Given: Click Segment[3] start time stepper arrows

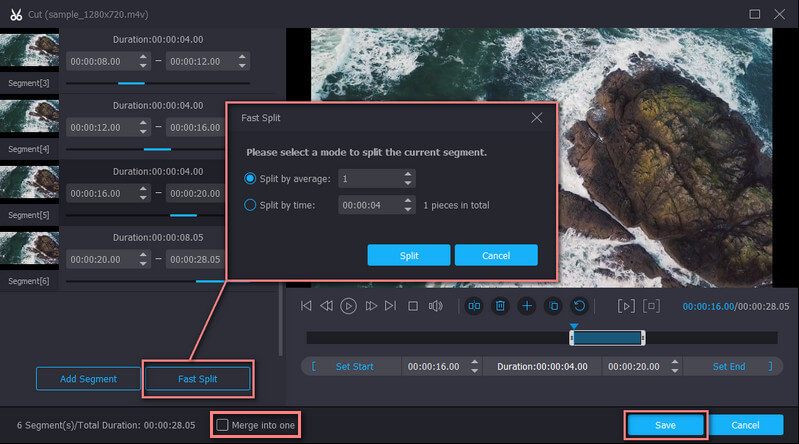Looking at the screenshot, I should tap(143, 61).
